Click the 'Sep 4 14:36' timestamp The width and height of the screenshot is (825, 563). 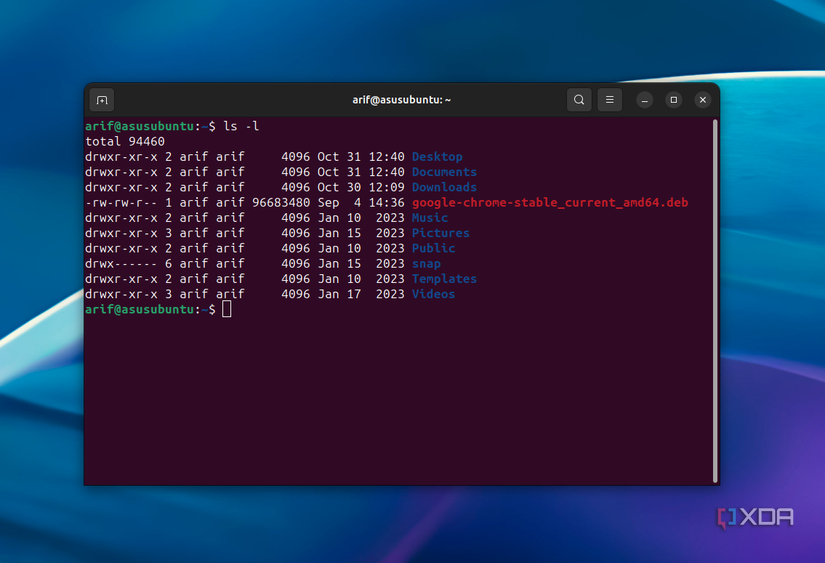[361, 203]
